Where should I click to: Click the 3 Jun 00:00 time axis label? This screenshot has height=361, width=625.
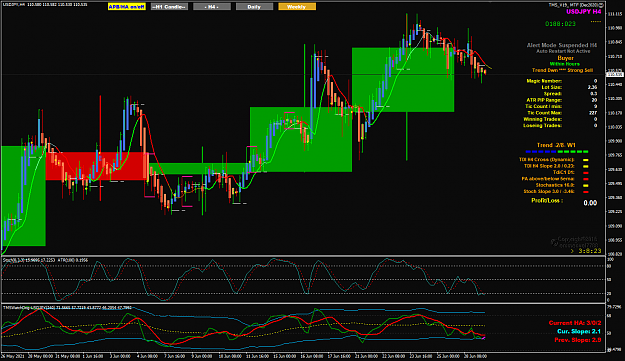pos(120,356)
